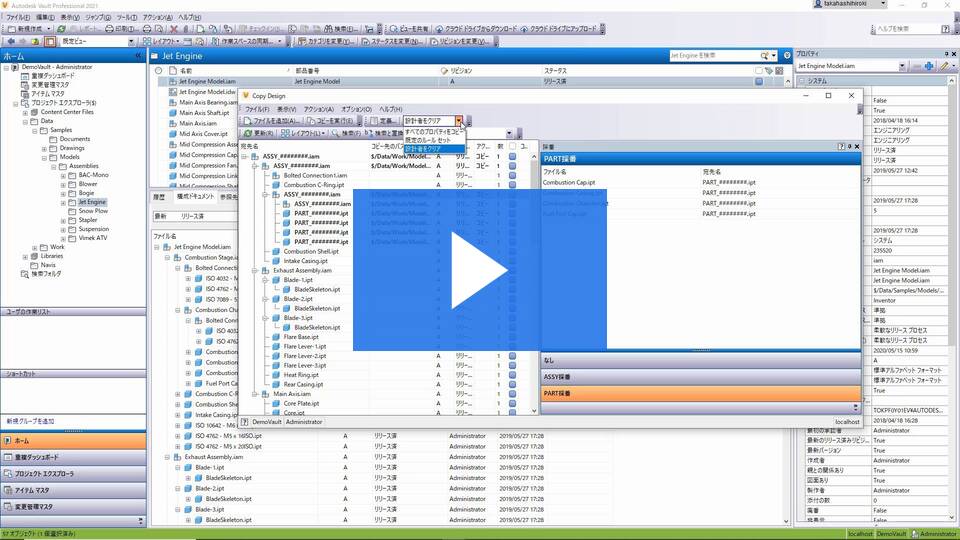Screen dimensions: 960x540
Task: Click Project Explorer (プロジェクトエクスプローラ) nav button
Action: click(x=73, y=473)
